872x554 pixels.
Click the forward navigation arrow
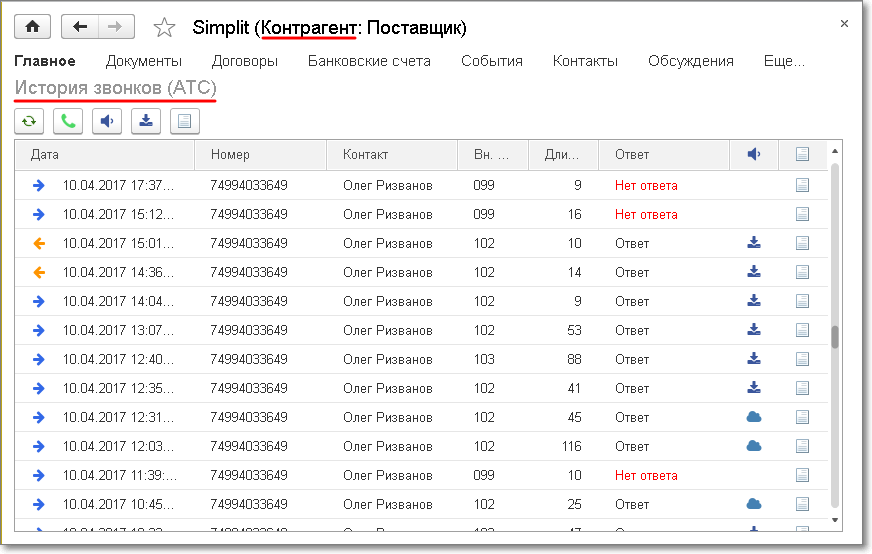[x=115, y=27]
